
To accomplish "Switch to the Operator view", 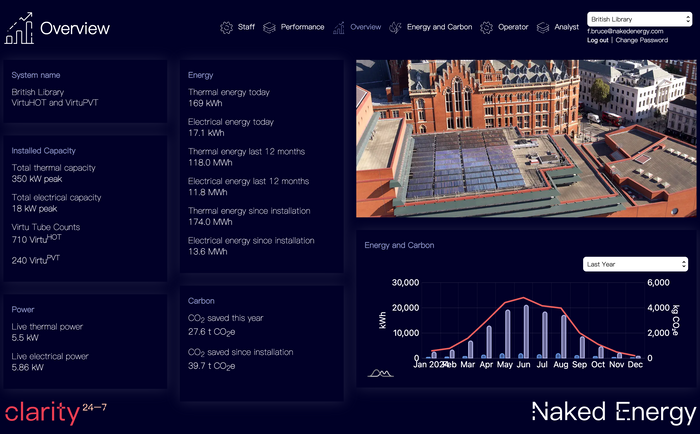I will 513,27.
